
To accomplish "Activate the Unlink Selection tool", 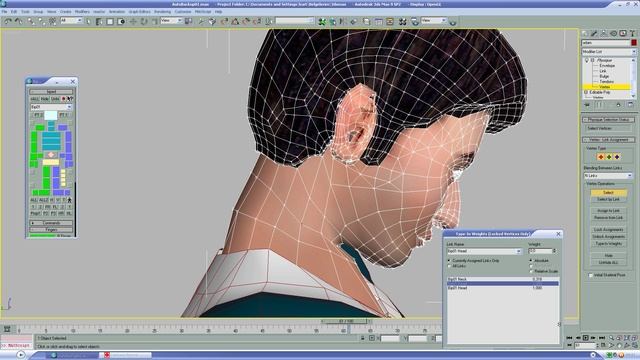I will [42, 21].
